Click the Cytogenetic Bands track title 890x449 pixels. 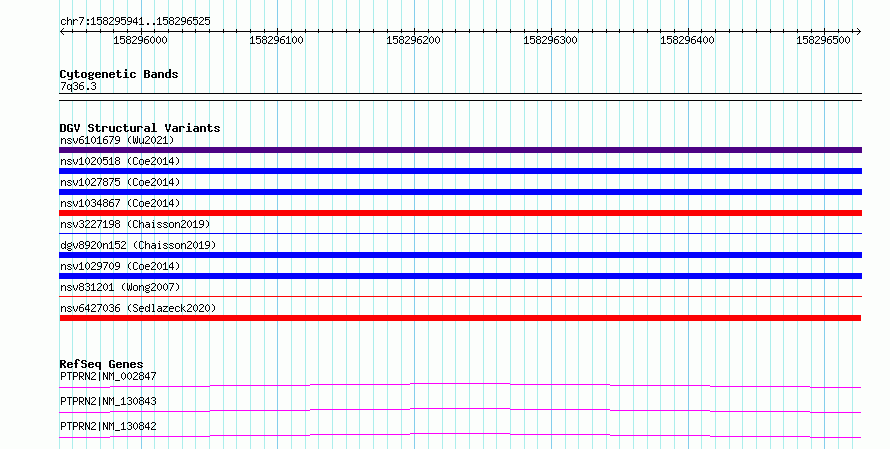point(119,74)
